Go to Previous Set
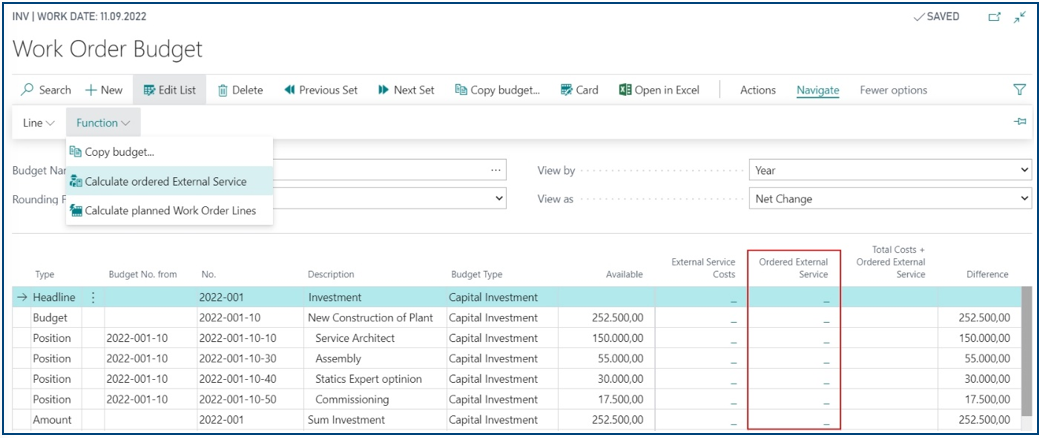 pyautogui.click(x=321, y=90)
